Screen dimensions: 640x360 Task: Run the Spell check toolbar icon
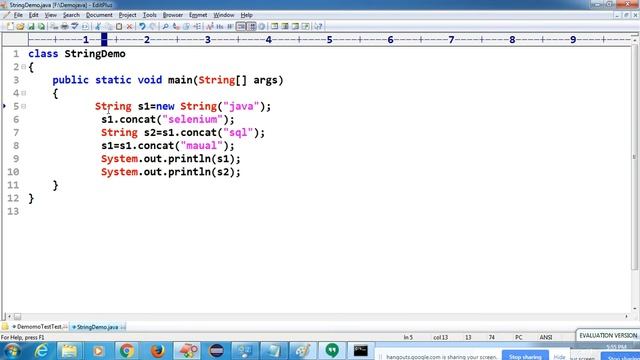click(x=74, y=27)
